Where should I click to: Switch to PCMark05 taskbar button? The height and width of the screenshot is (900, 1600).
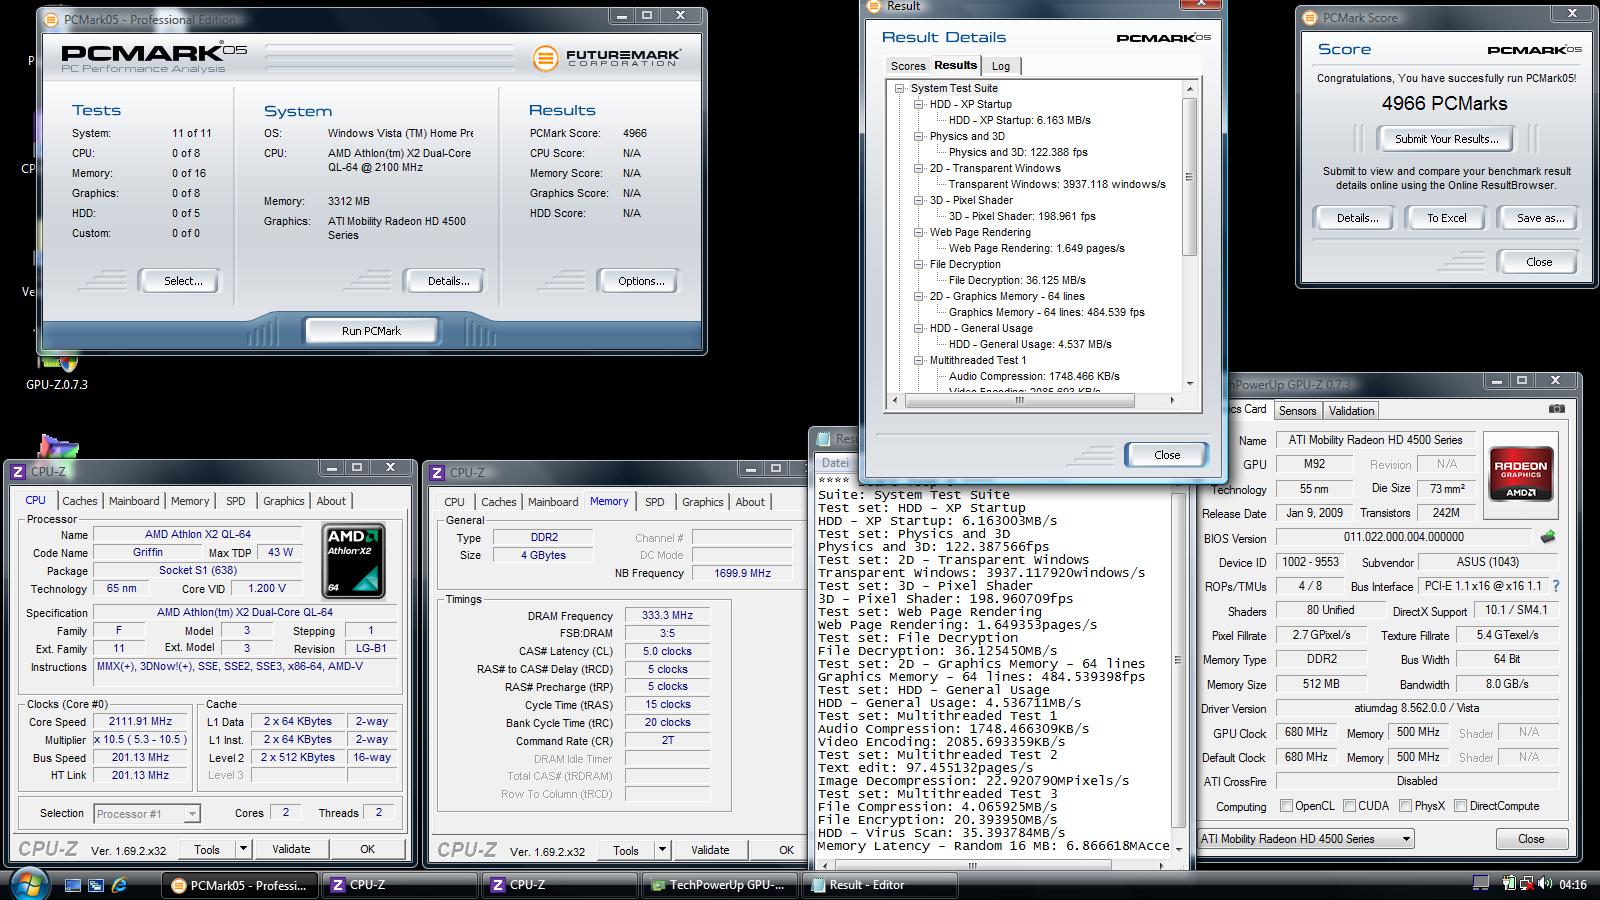(x=240, y=885)
